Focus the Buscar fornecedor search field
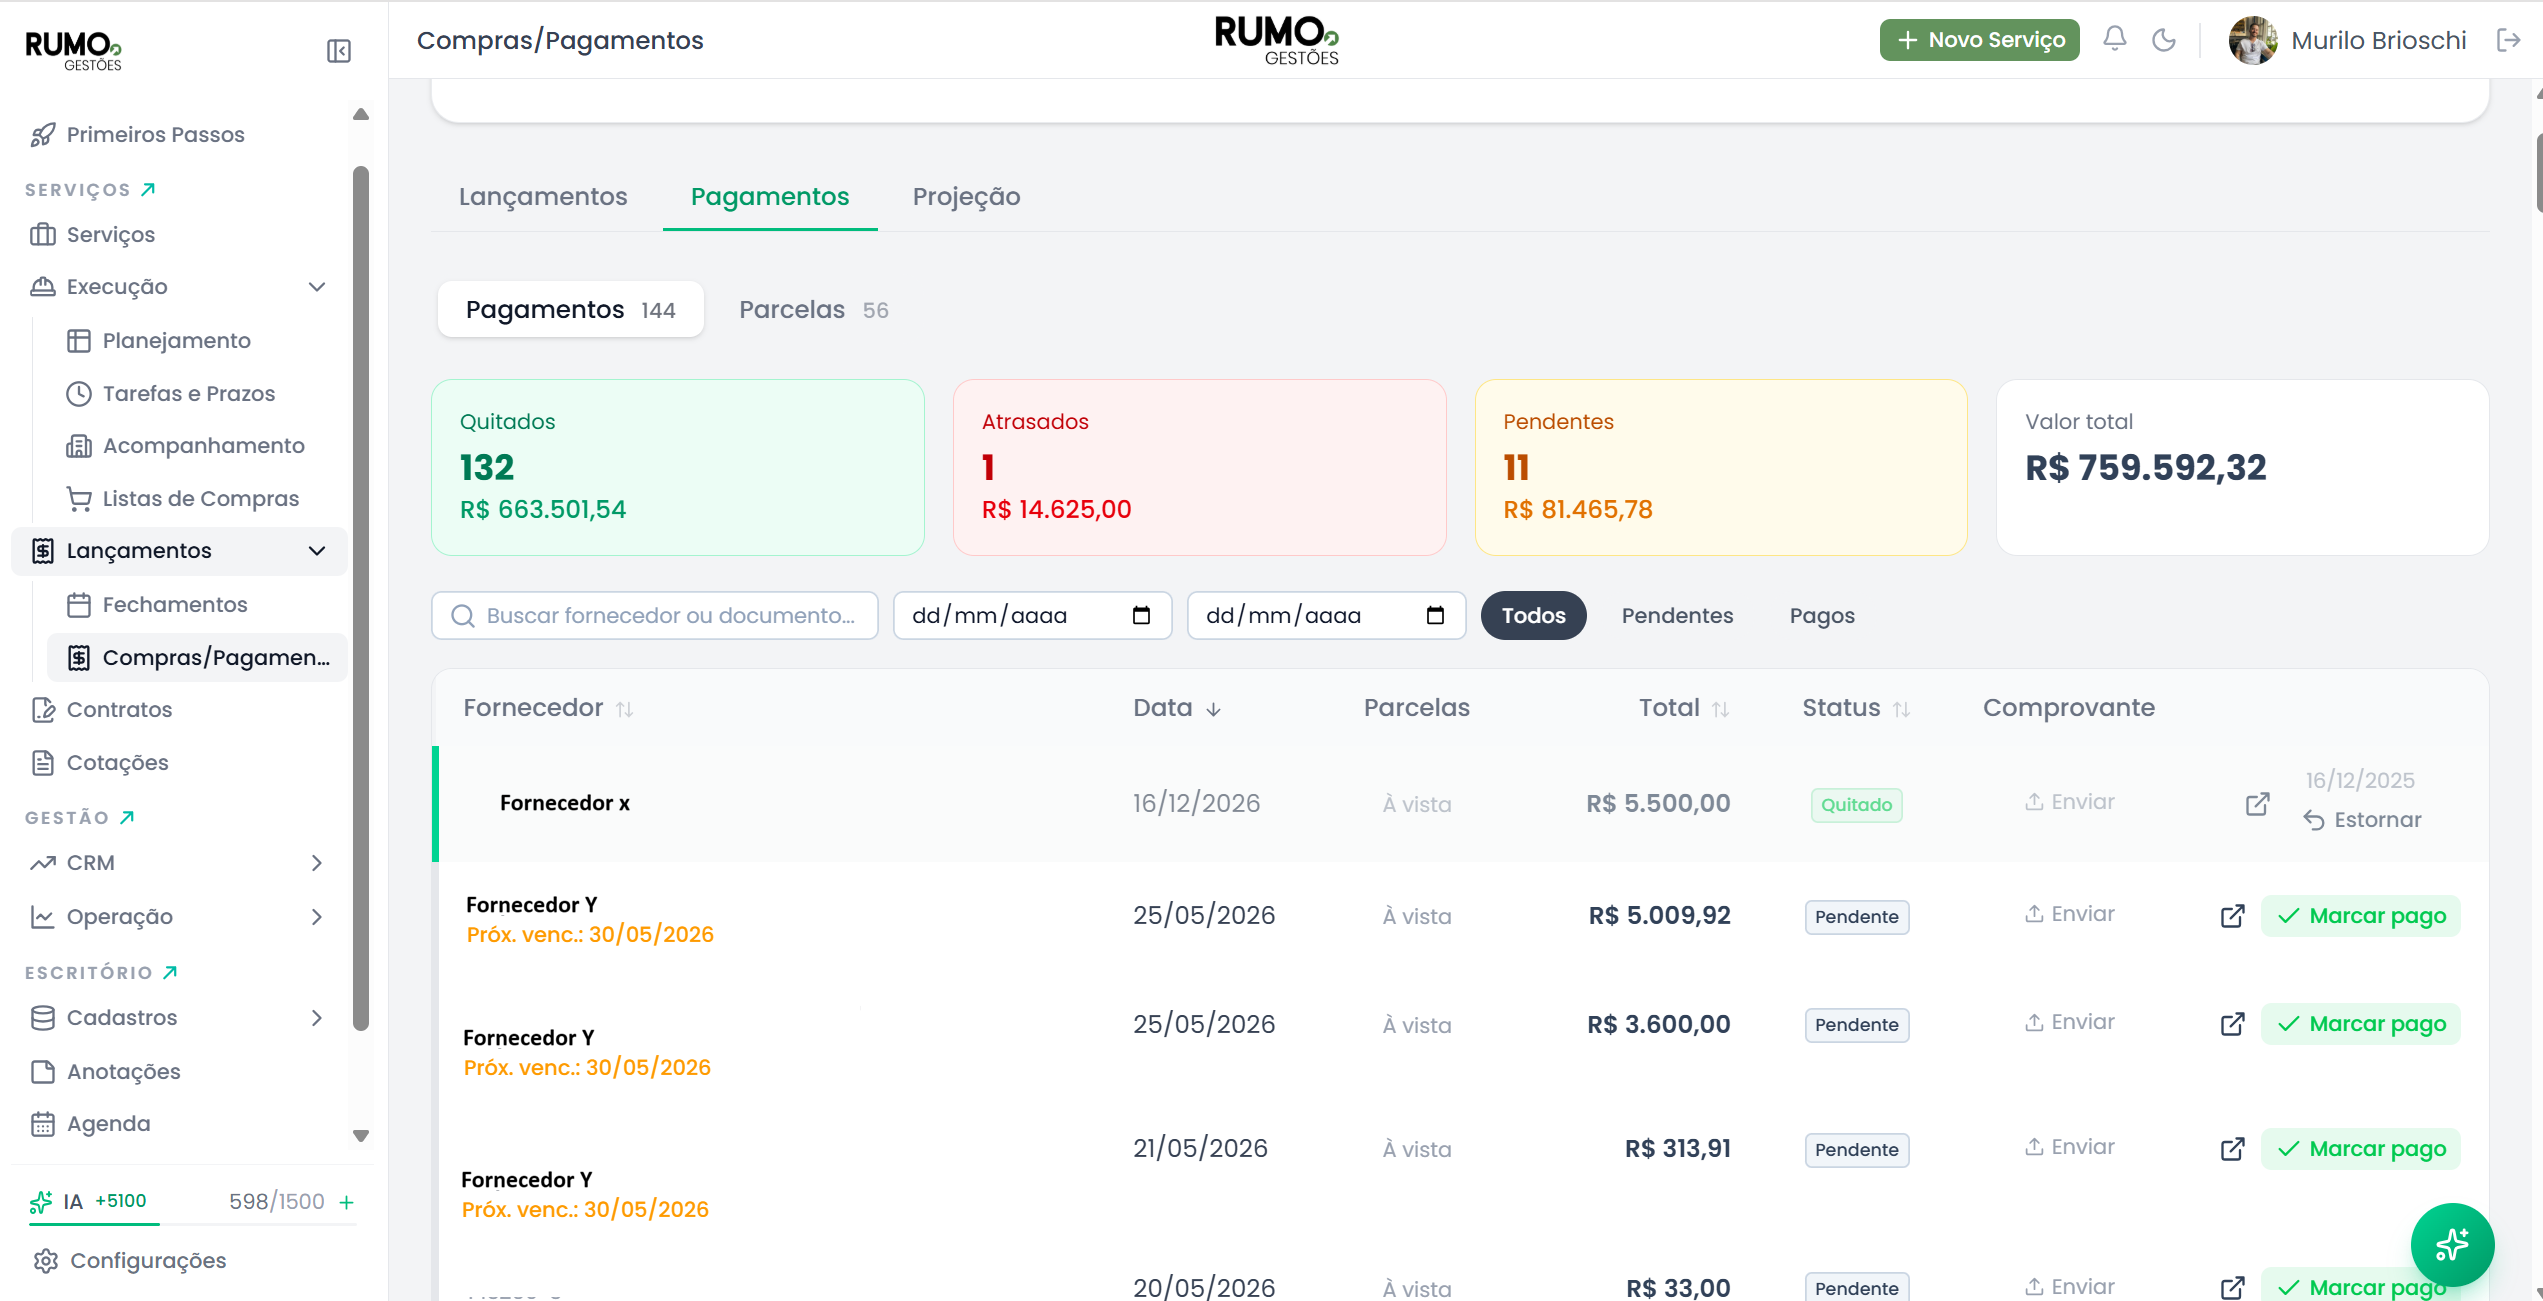The width and height of the screenshot is (2543, 1301). point(655,616)
